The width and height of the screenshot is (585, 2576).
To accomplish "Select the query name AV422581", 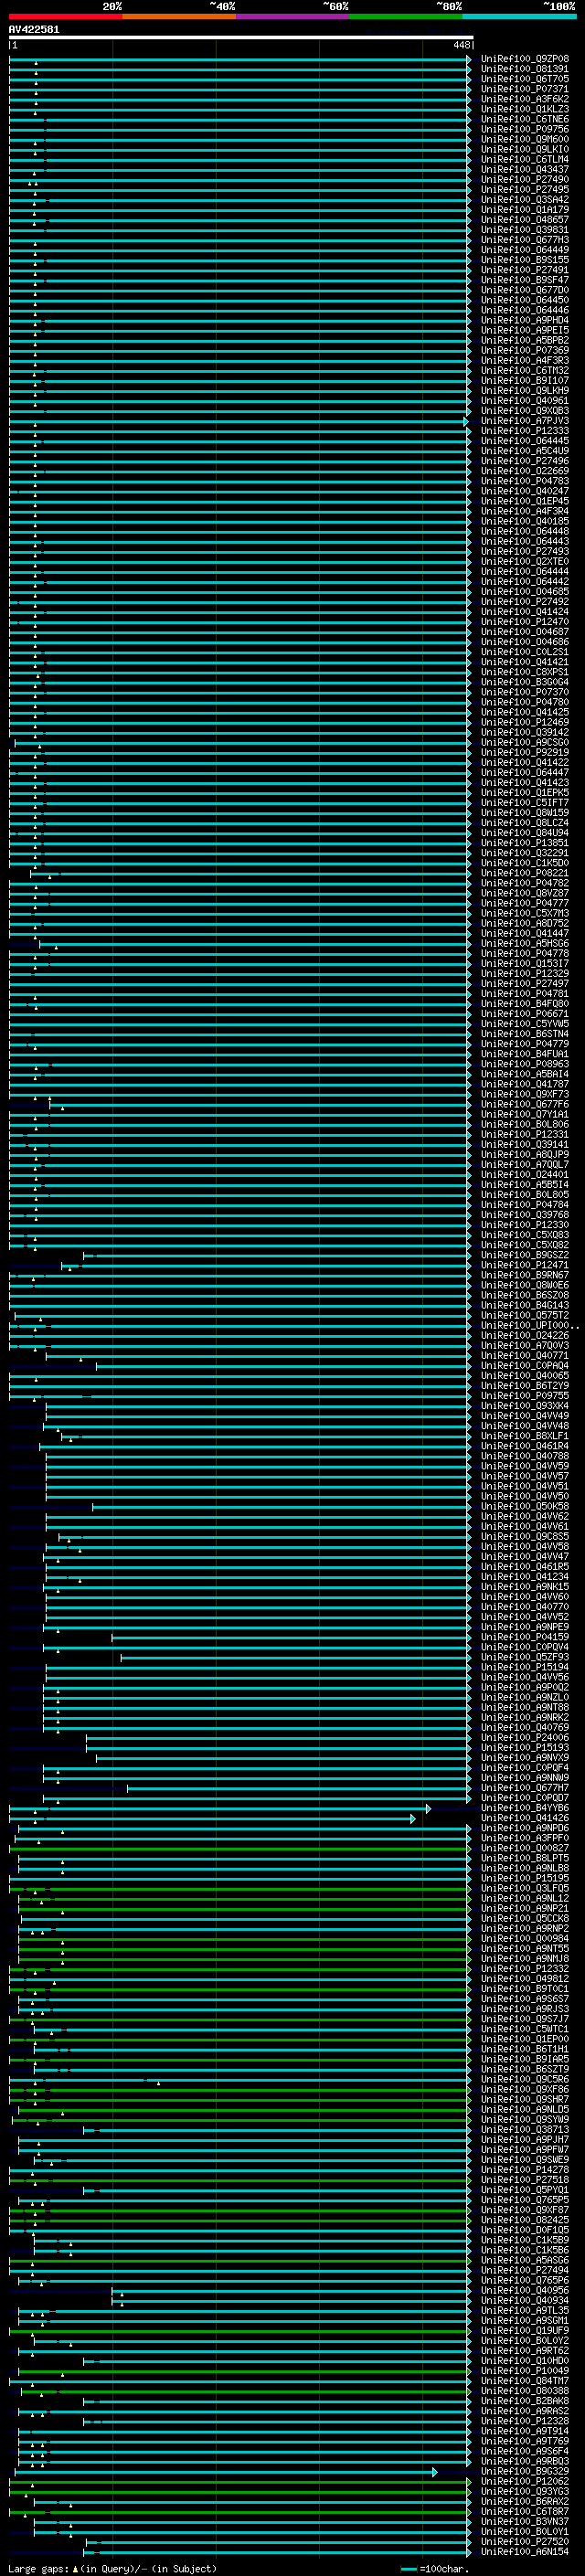I will pyautogui.click(x=34, y=29).
